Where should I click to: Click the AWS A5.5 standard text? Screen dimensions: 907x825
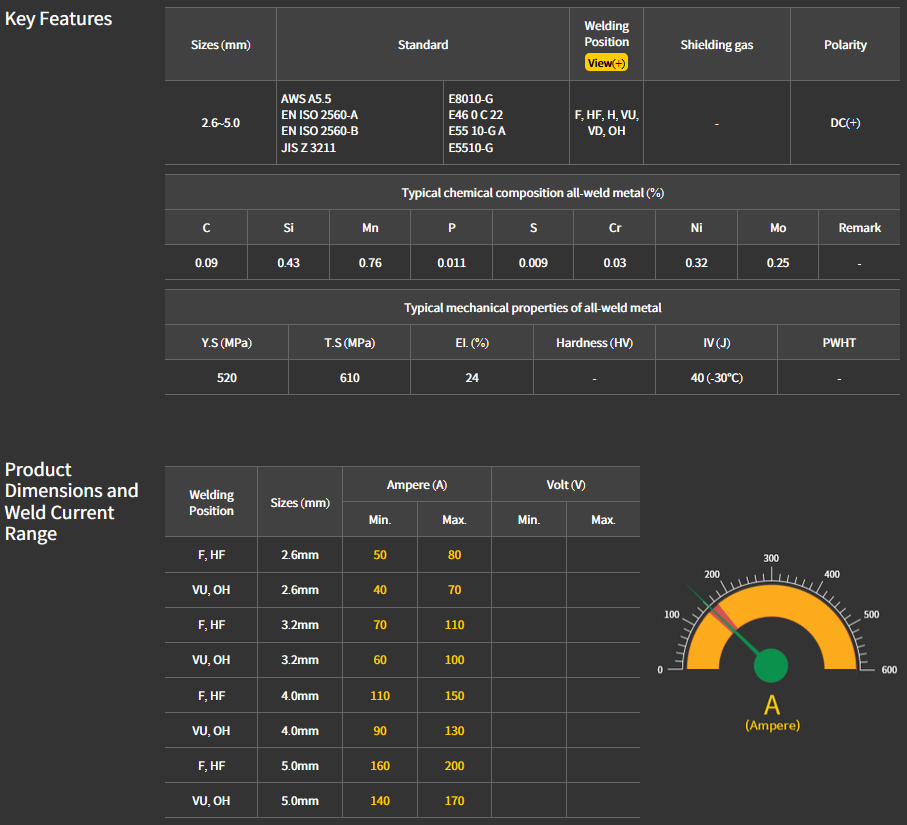pyautogui.click(x=308, y=99)
